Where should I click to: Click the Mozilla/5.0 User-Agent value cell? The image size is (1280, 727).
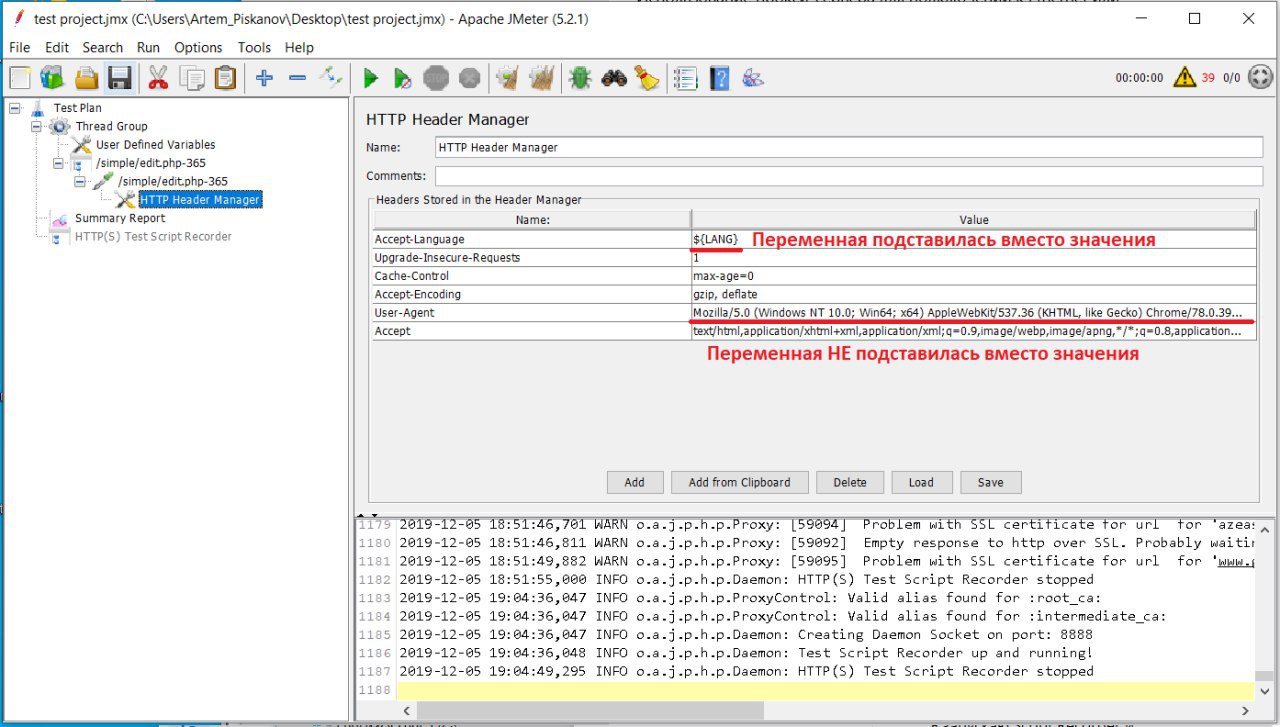[x=973, y=313]
